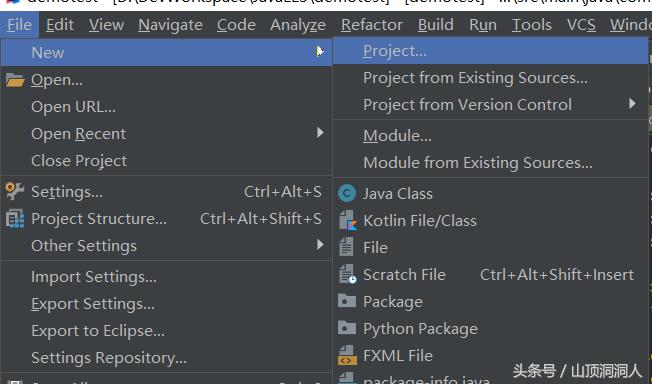Choose Import Settings...
The image size is (652, 384).
click(x=166, y=277)
